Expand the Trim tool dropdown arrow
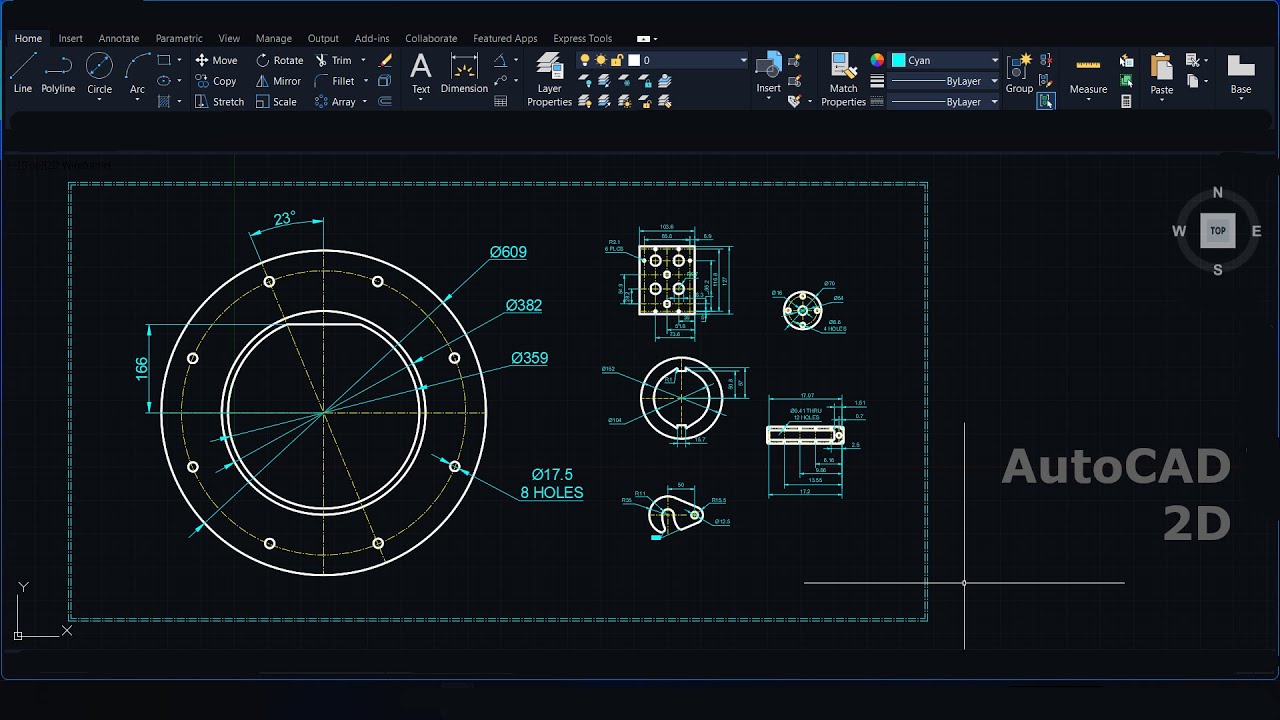 363,60
